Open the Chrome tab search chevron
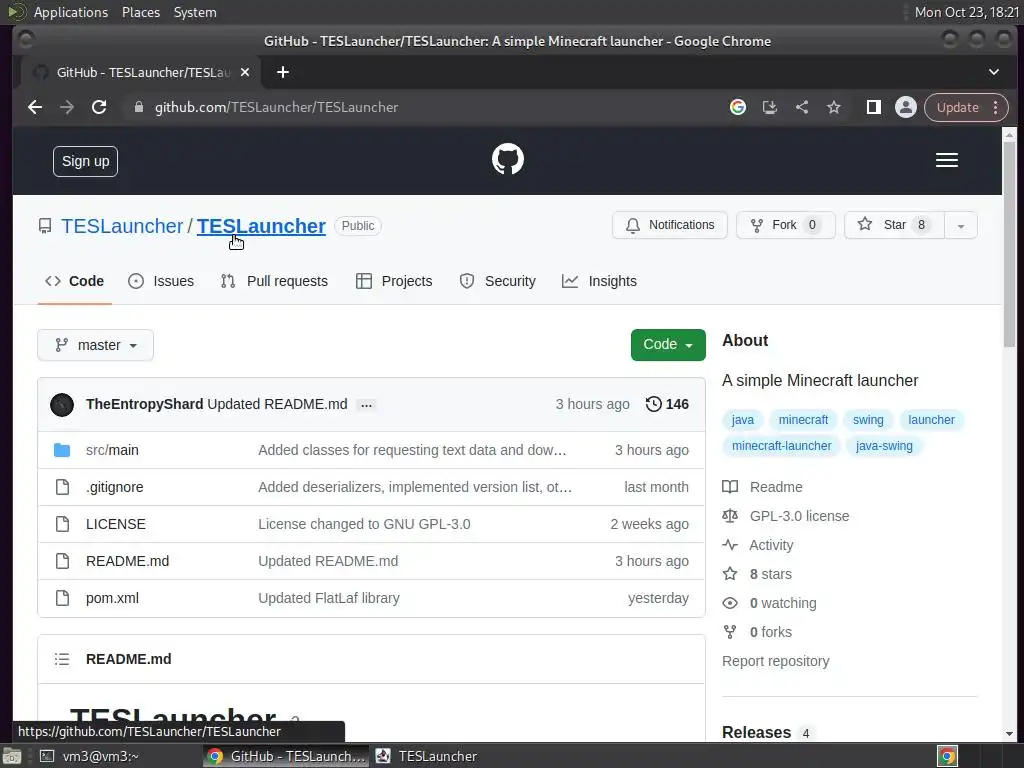The image size is (1024, 768). [993, 72]
